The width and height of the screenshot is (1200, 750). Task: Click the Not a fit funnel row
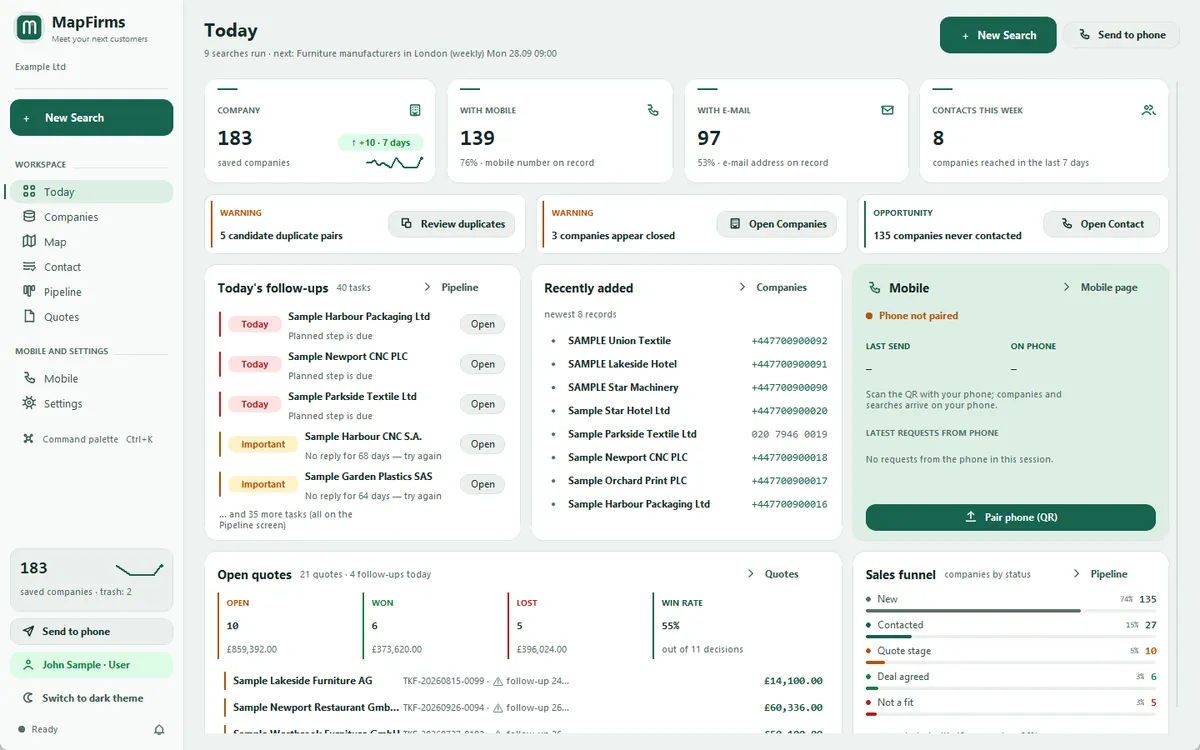1011,705
